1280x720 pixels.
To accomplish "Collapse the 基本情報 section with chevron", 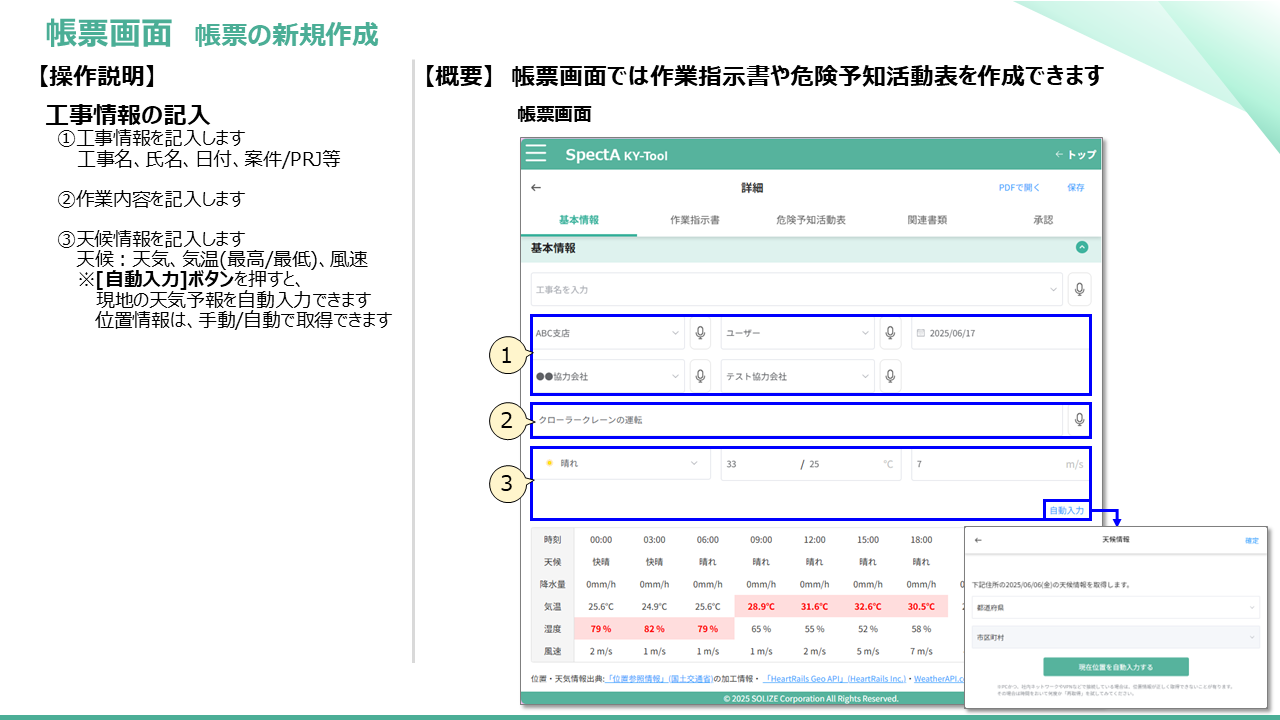I will (x=1081, y=247).
